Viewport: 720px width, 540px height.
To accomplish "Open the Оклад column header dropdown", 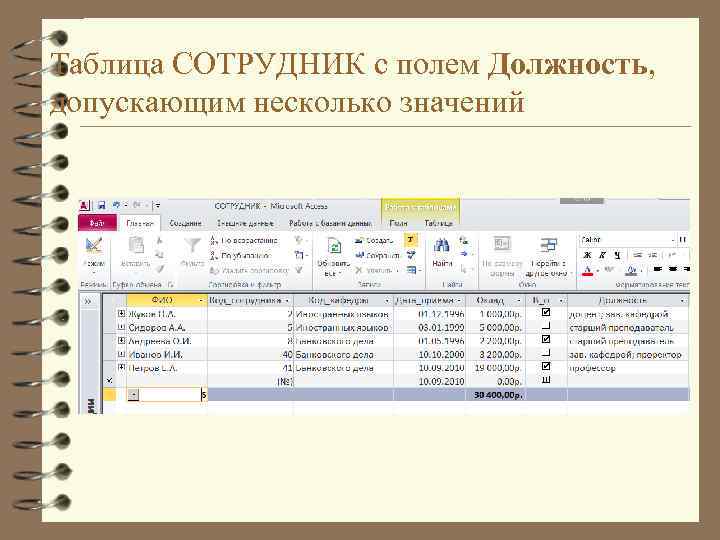I will pos(519,301).
